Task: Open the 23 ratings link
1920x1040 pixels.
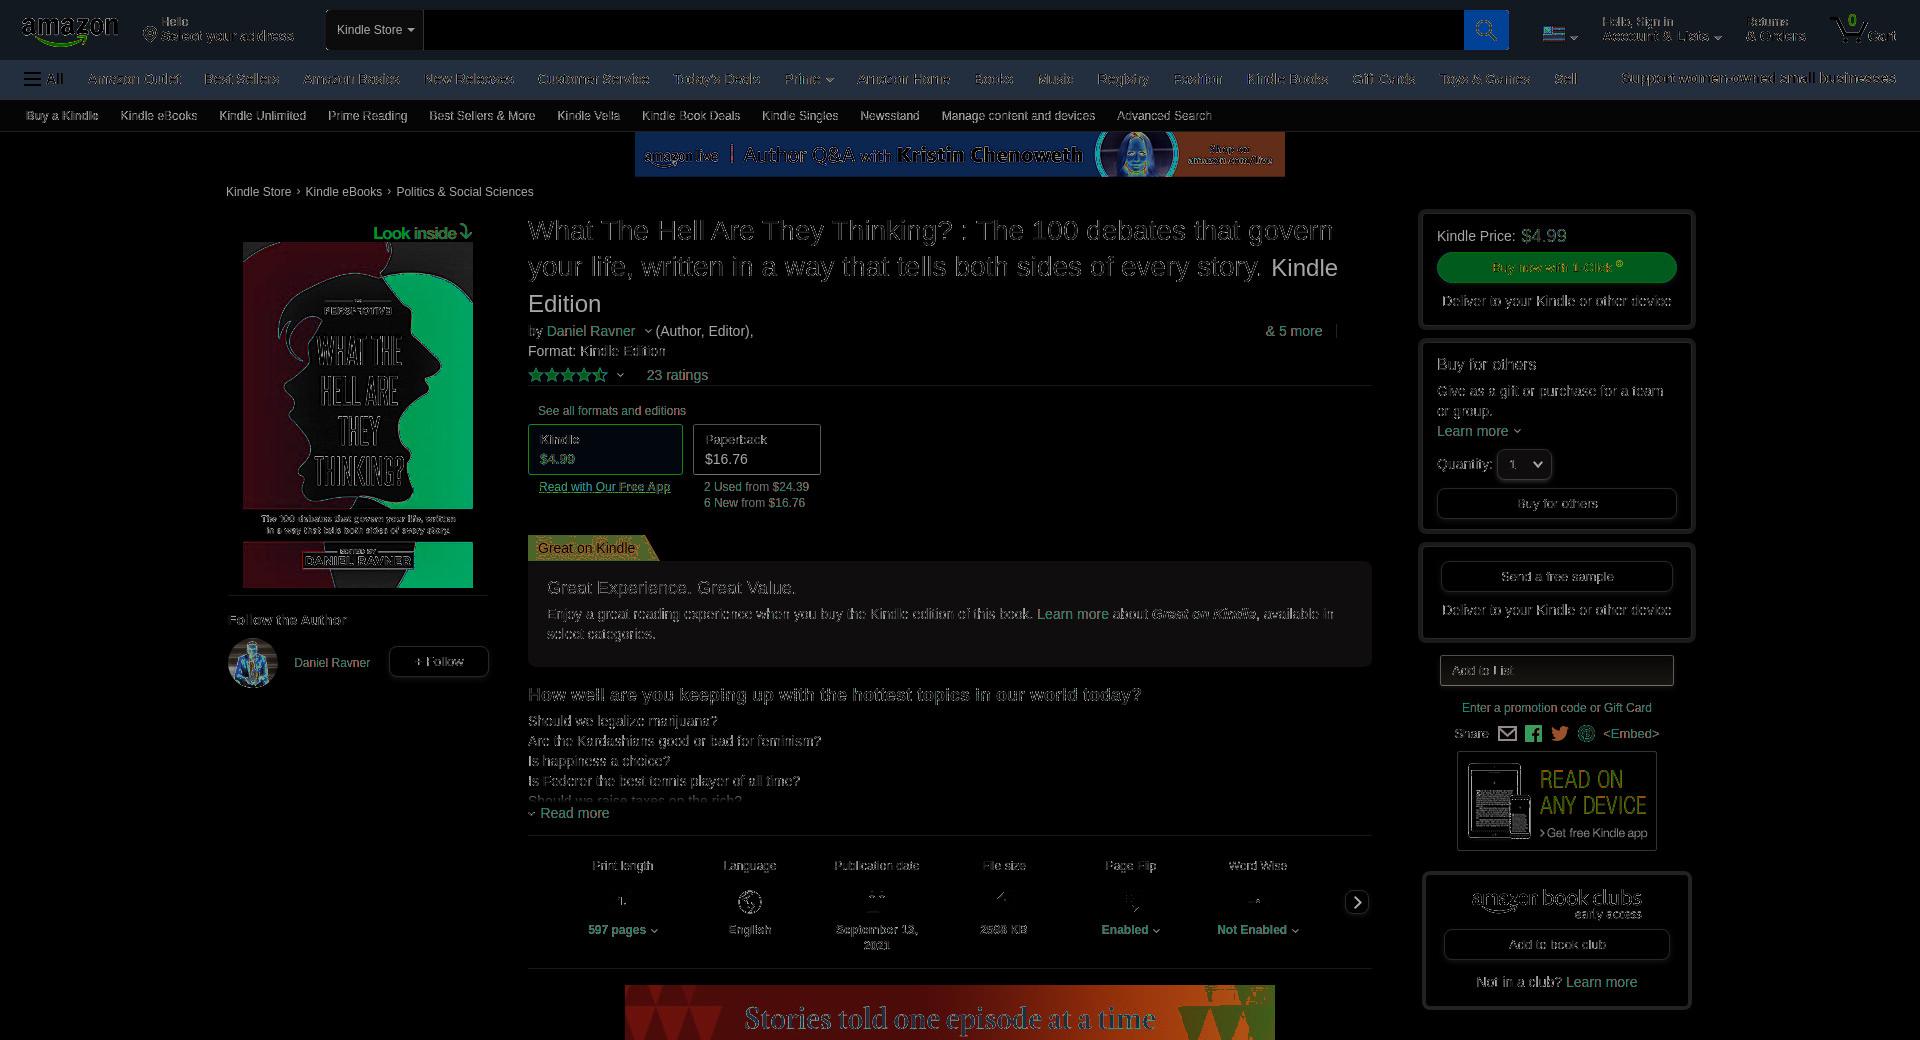Action: (677, 375)
